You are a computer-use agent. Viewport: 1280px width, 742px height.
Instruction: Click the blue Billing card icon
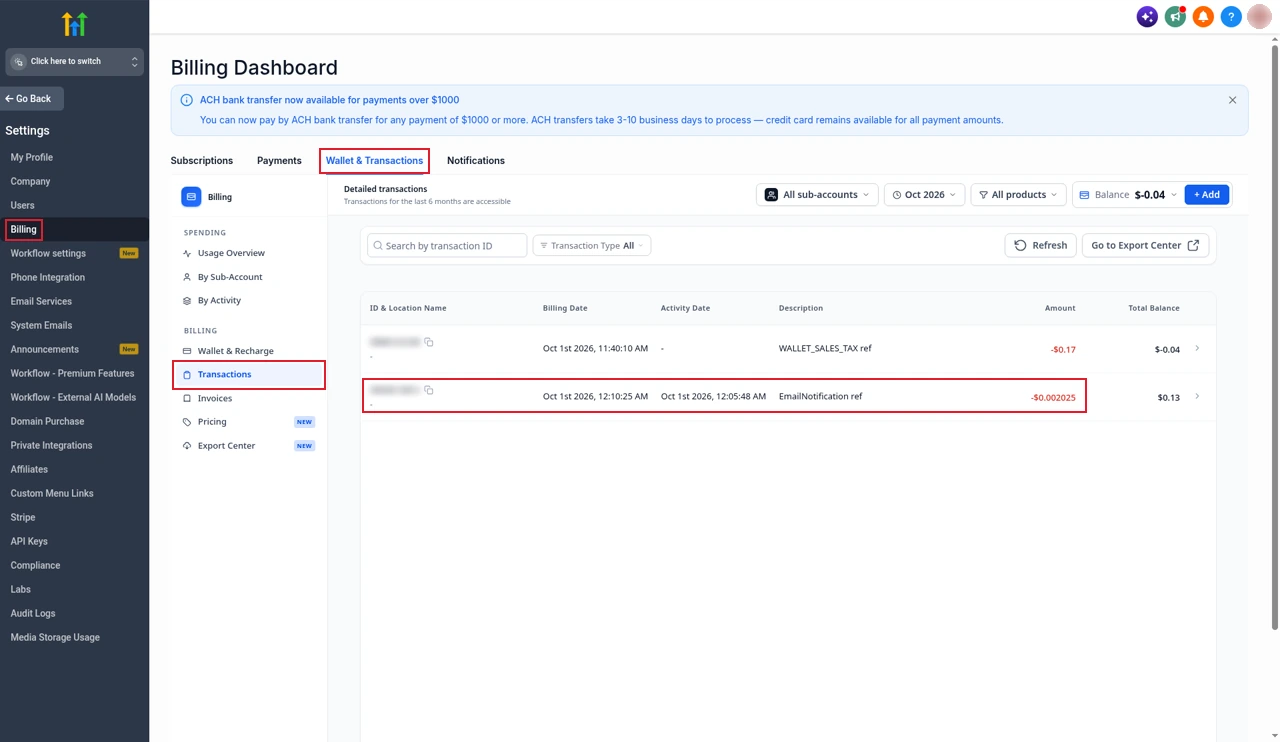(x=191, y=197)
